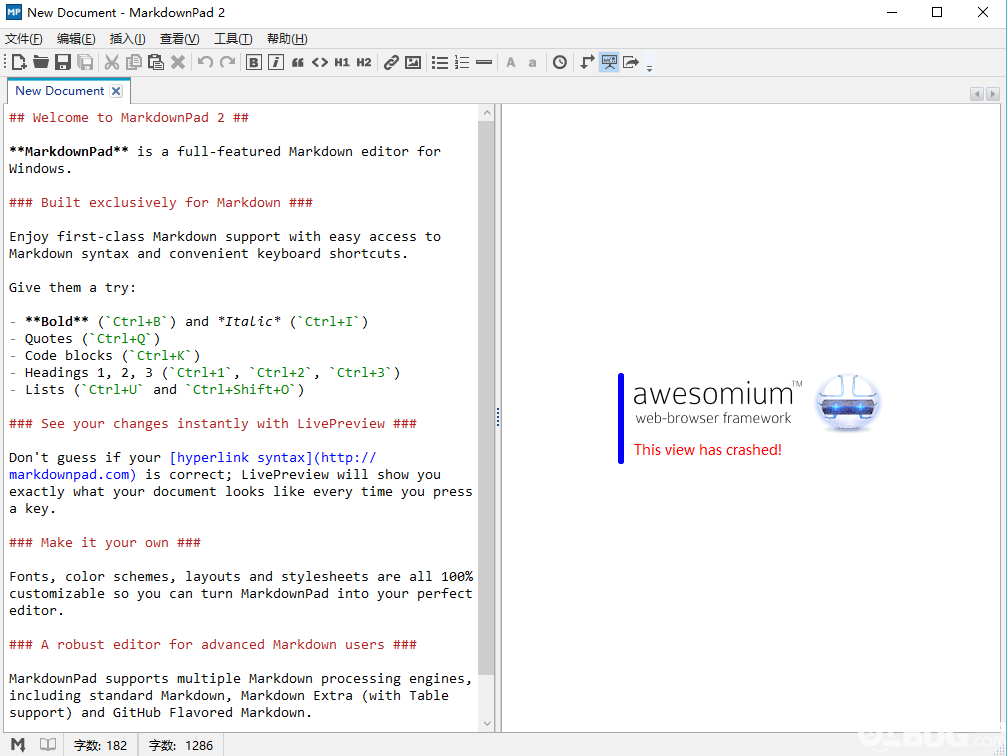Click the open book icon in status bar
This screenshot has height=756, width=1007.
[48, 744]
